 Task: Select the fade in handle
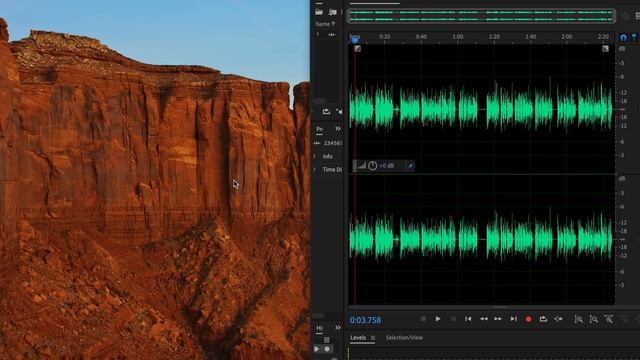point(357,49)
